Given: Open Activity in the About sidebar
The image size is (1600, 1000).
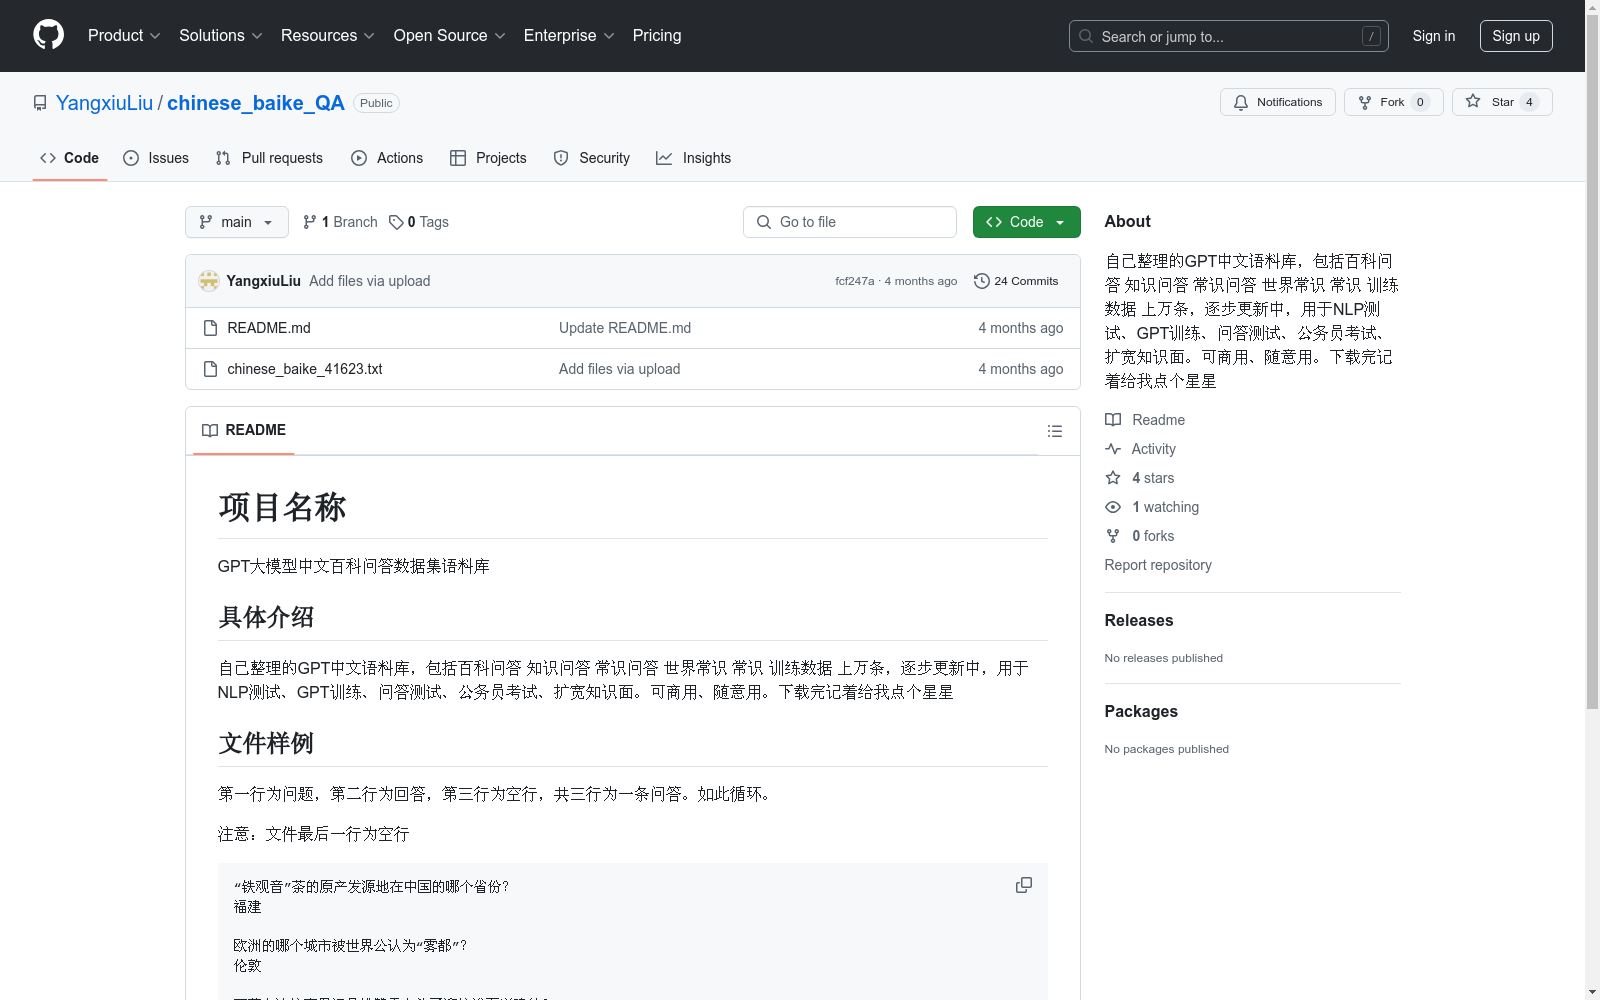Looking at the screenshot, I should [x=1140, y=449].
